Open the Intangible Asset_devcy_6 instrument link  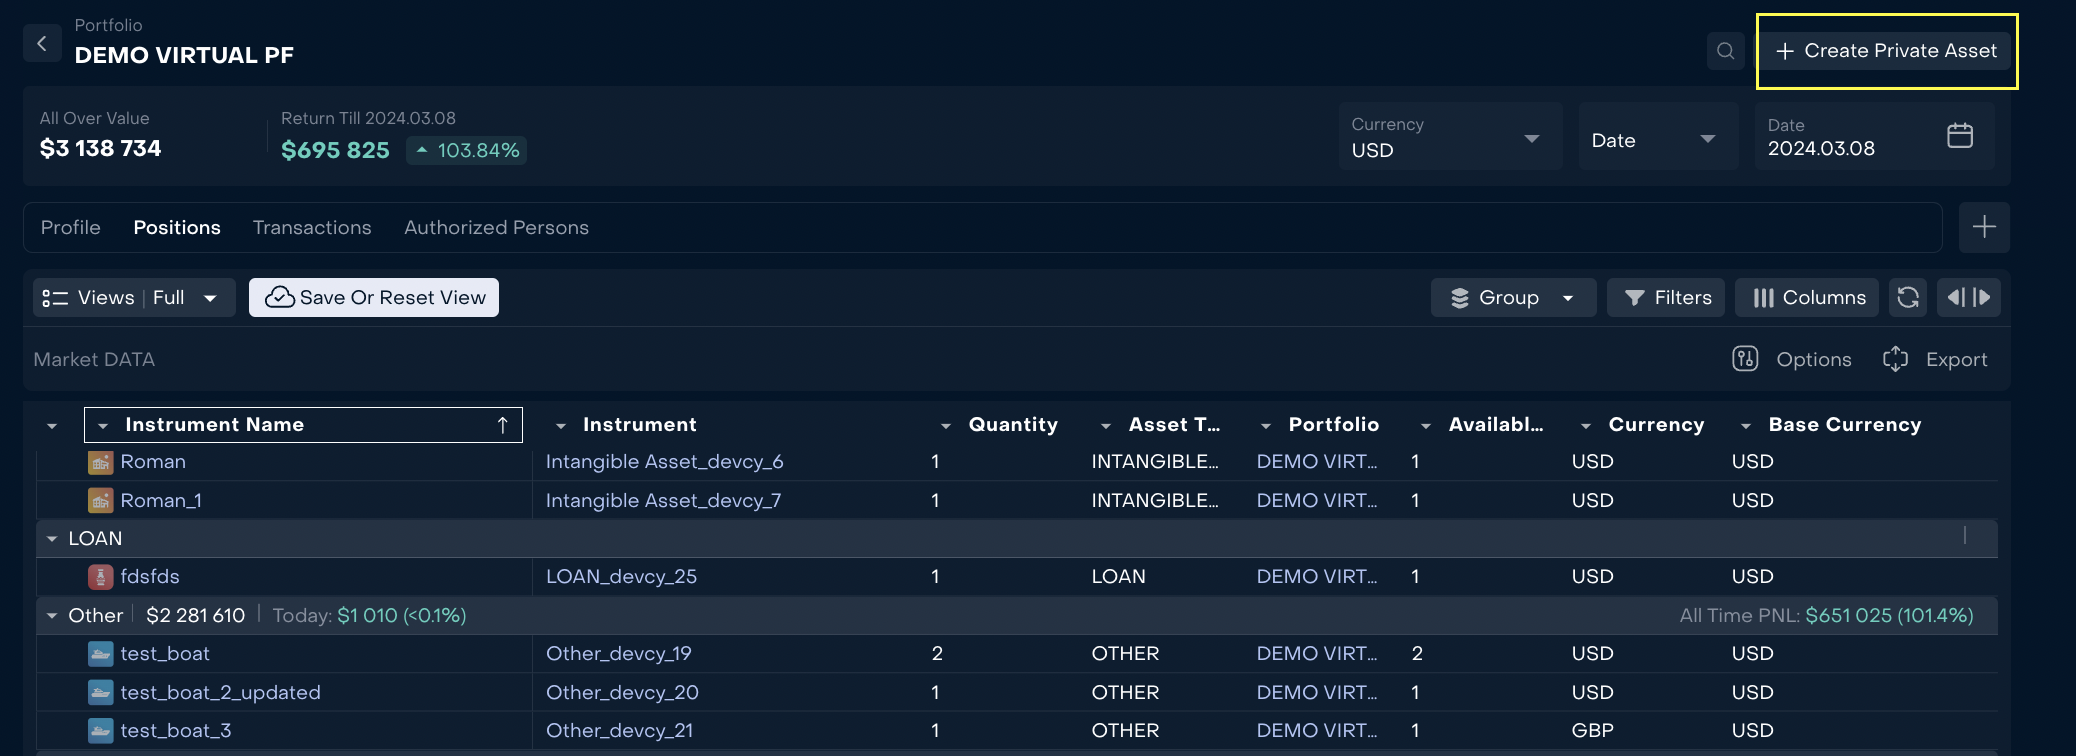coord(664,462)
